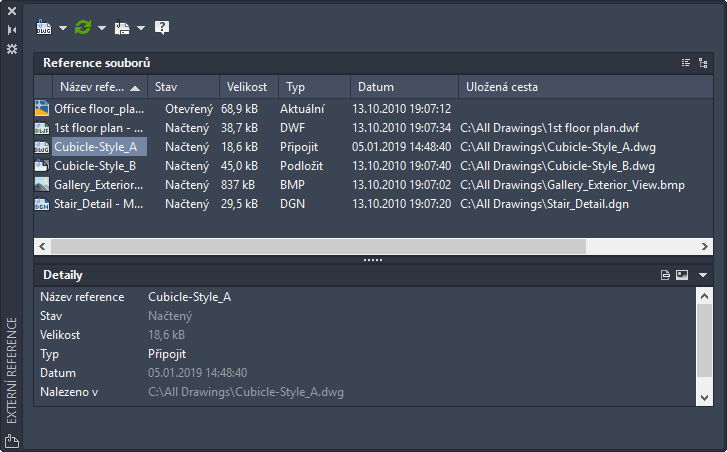Open Help using the question mark icon
Viewport: 727px width, 452px height.
click(162, 28)
